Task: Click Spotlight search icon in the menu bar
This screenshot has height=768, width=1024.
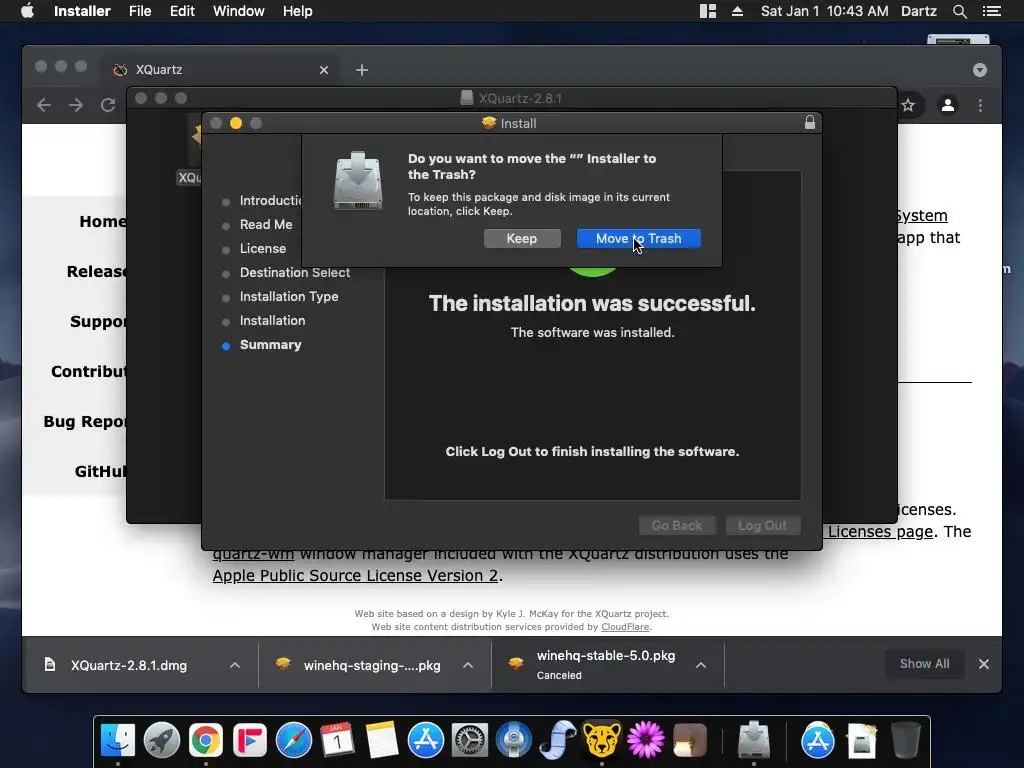Action: 959,11
